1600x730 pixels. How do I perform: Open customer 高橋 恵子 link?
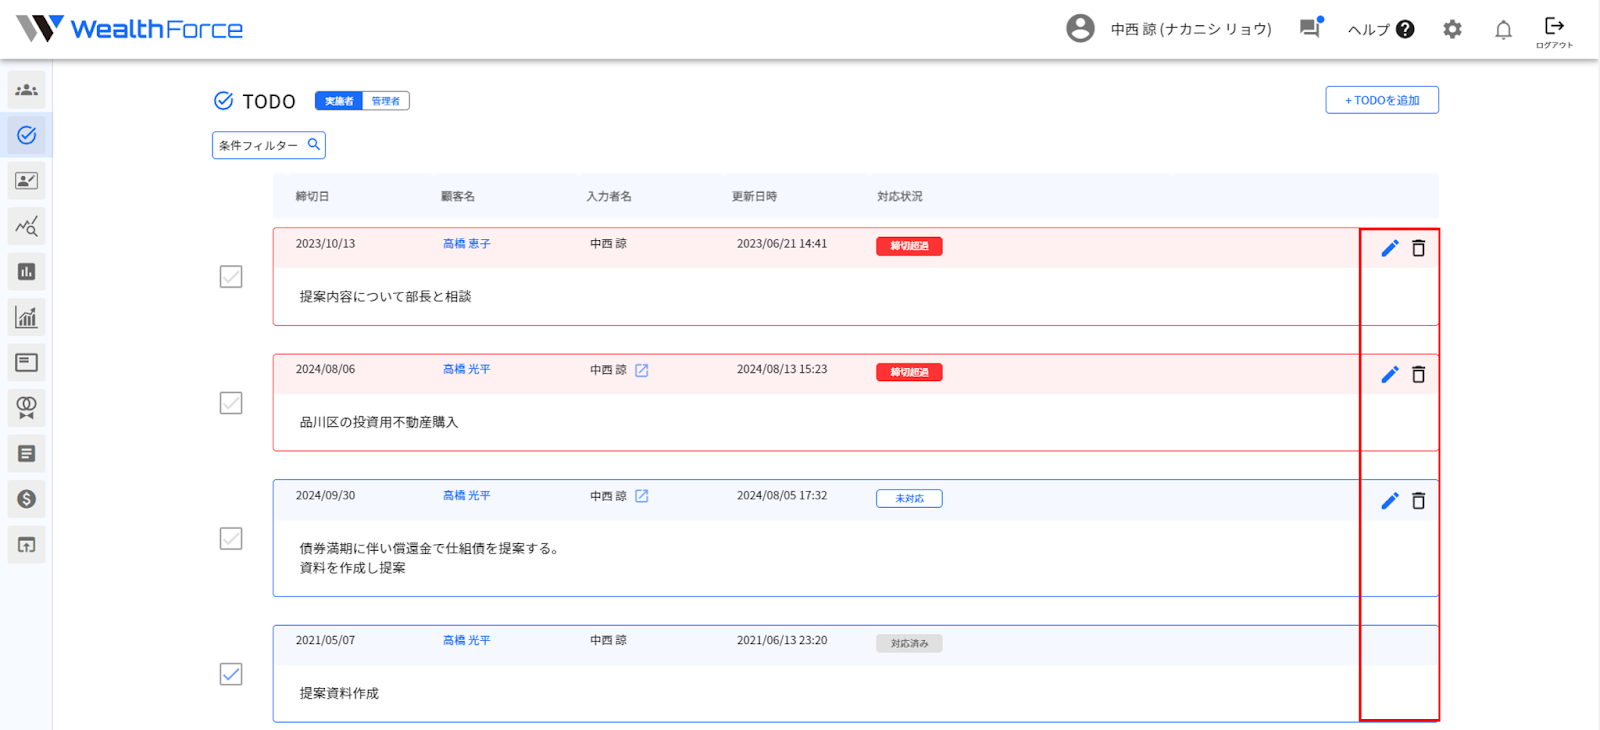[x=467, y=244]
